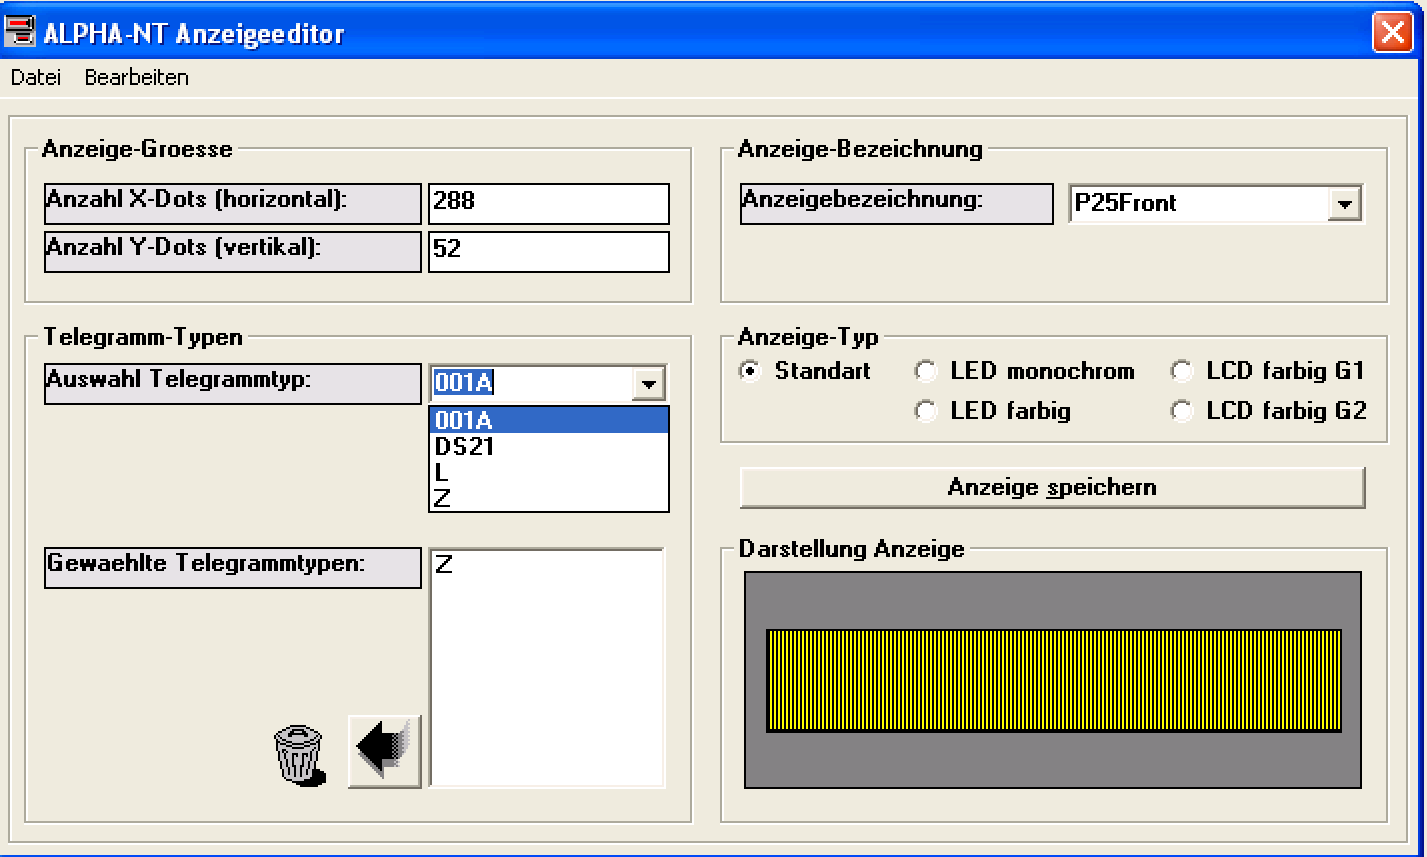Select LCD farbig G2 option
This screenshot has height=857, width=1427.
tap(1182, 411)
